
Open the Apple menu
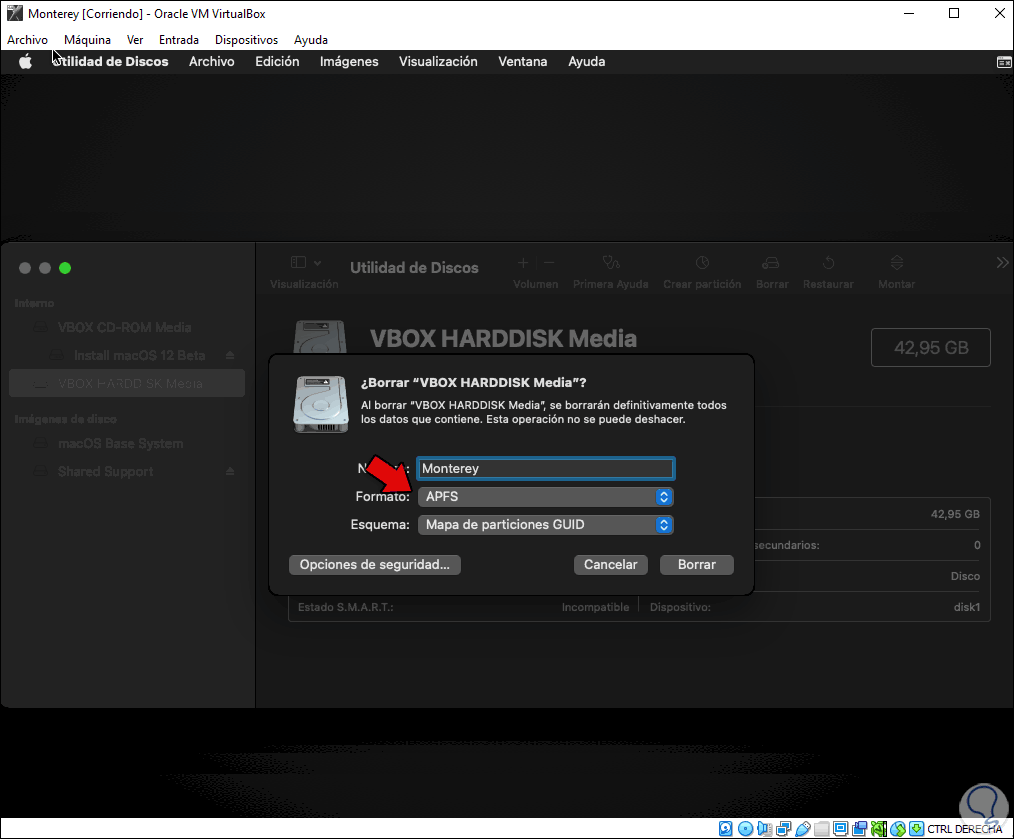pyautogui.click(x=25, y=62)
